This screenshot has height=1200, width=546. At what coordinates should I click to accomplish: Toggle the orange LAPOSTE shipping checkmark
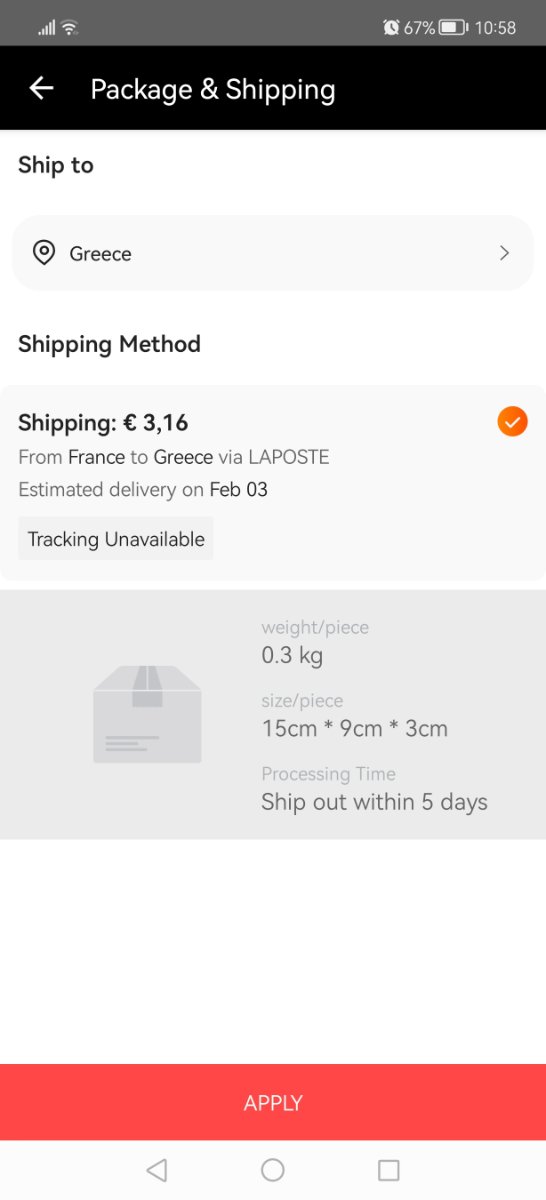512,422
